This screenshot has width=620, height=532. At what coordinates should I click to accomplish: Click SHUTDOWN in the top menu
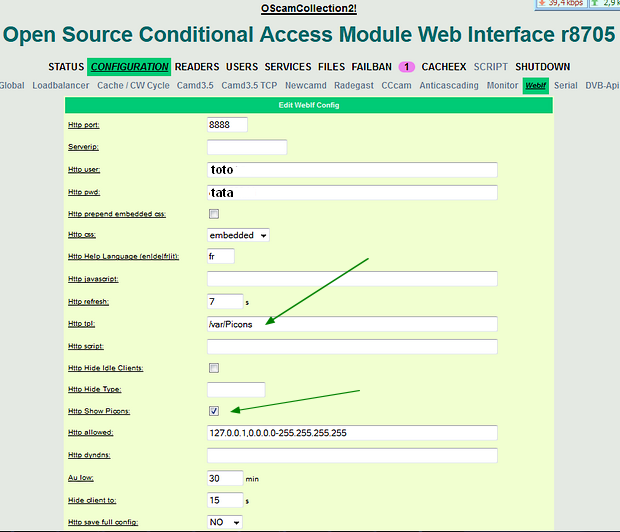[543, 67]
